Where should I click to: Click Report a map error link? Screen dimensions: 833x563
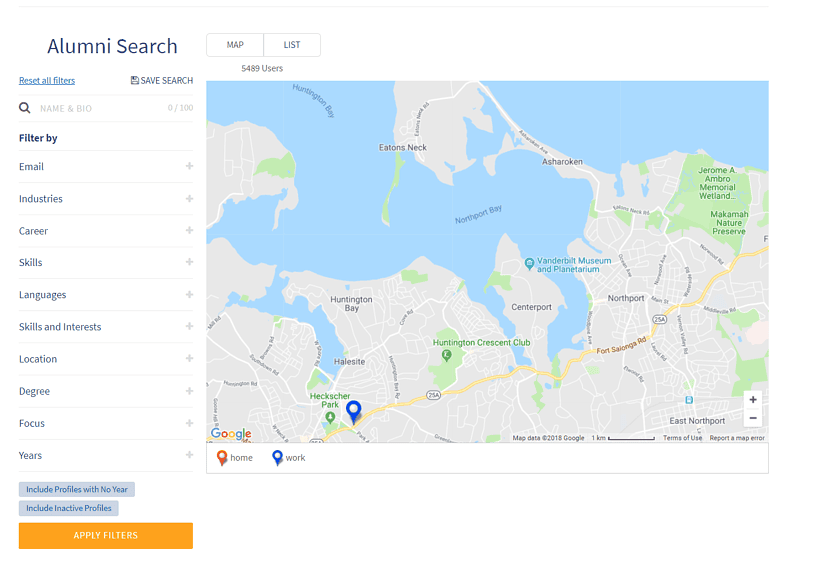point(737,438)
